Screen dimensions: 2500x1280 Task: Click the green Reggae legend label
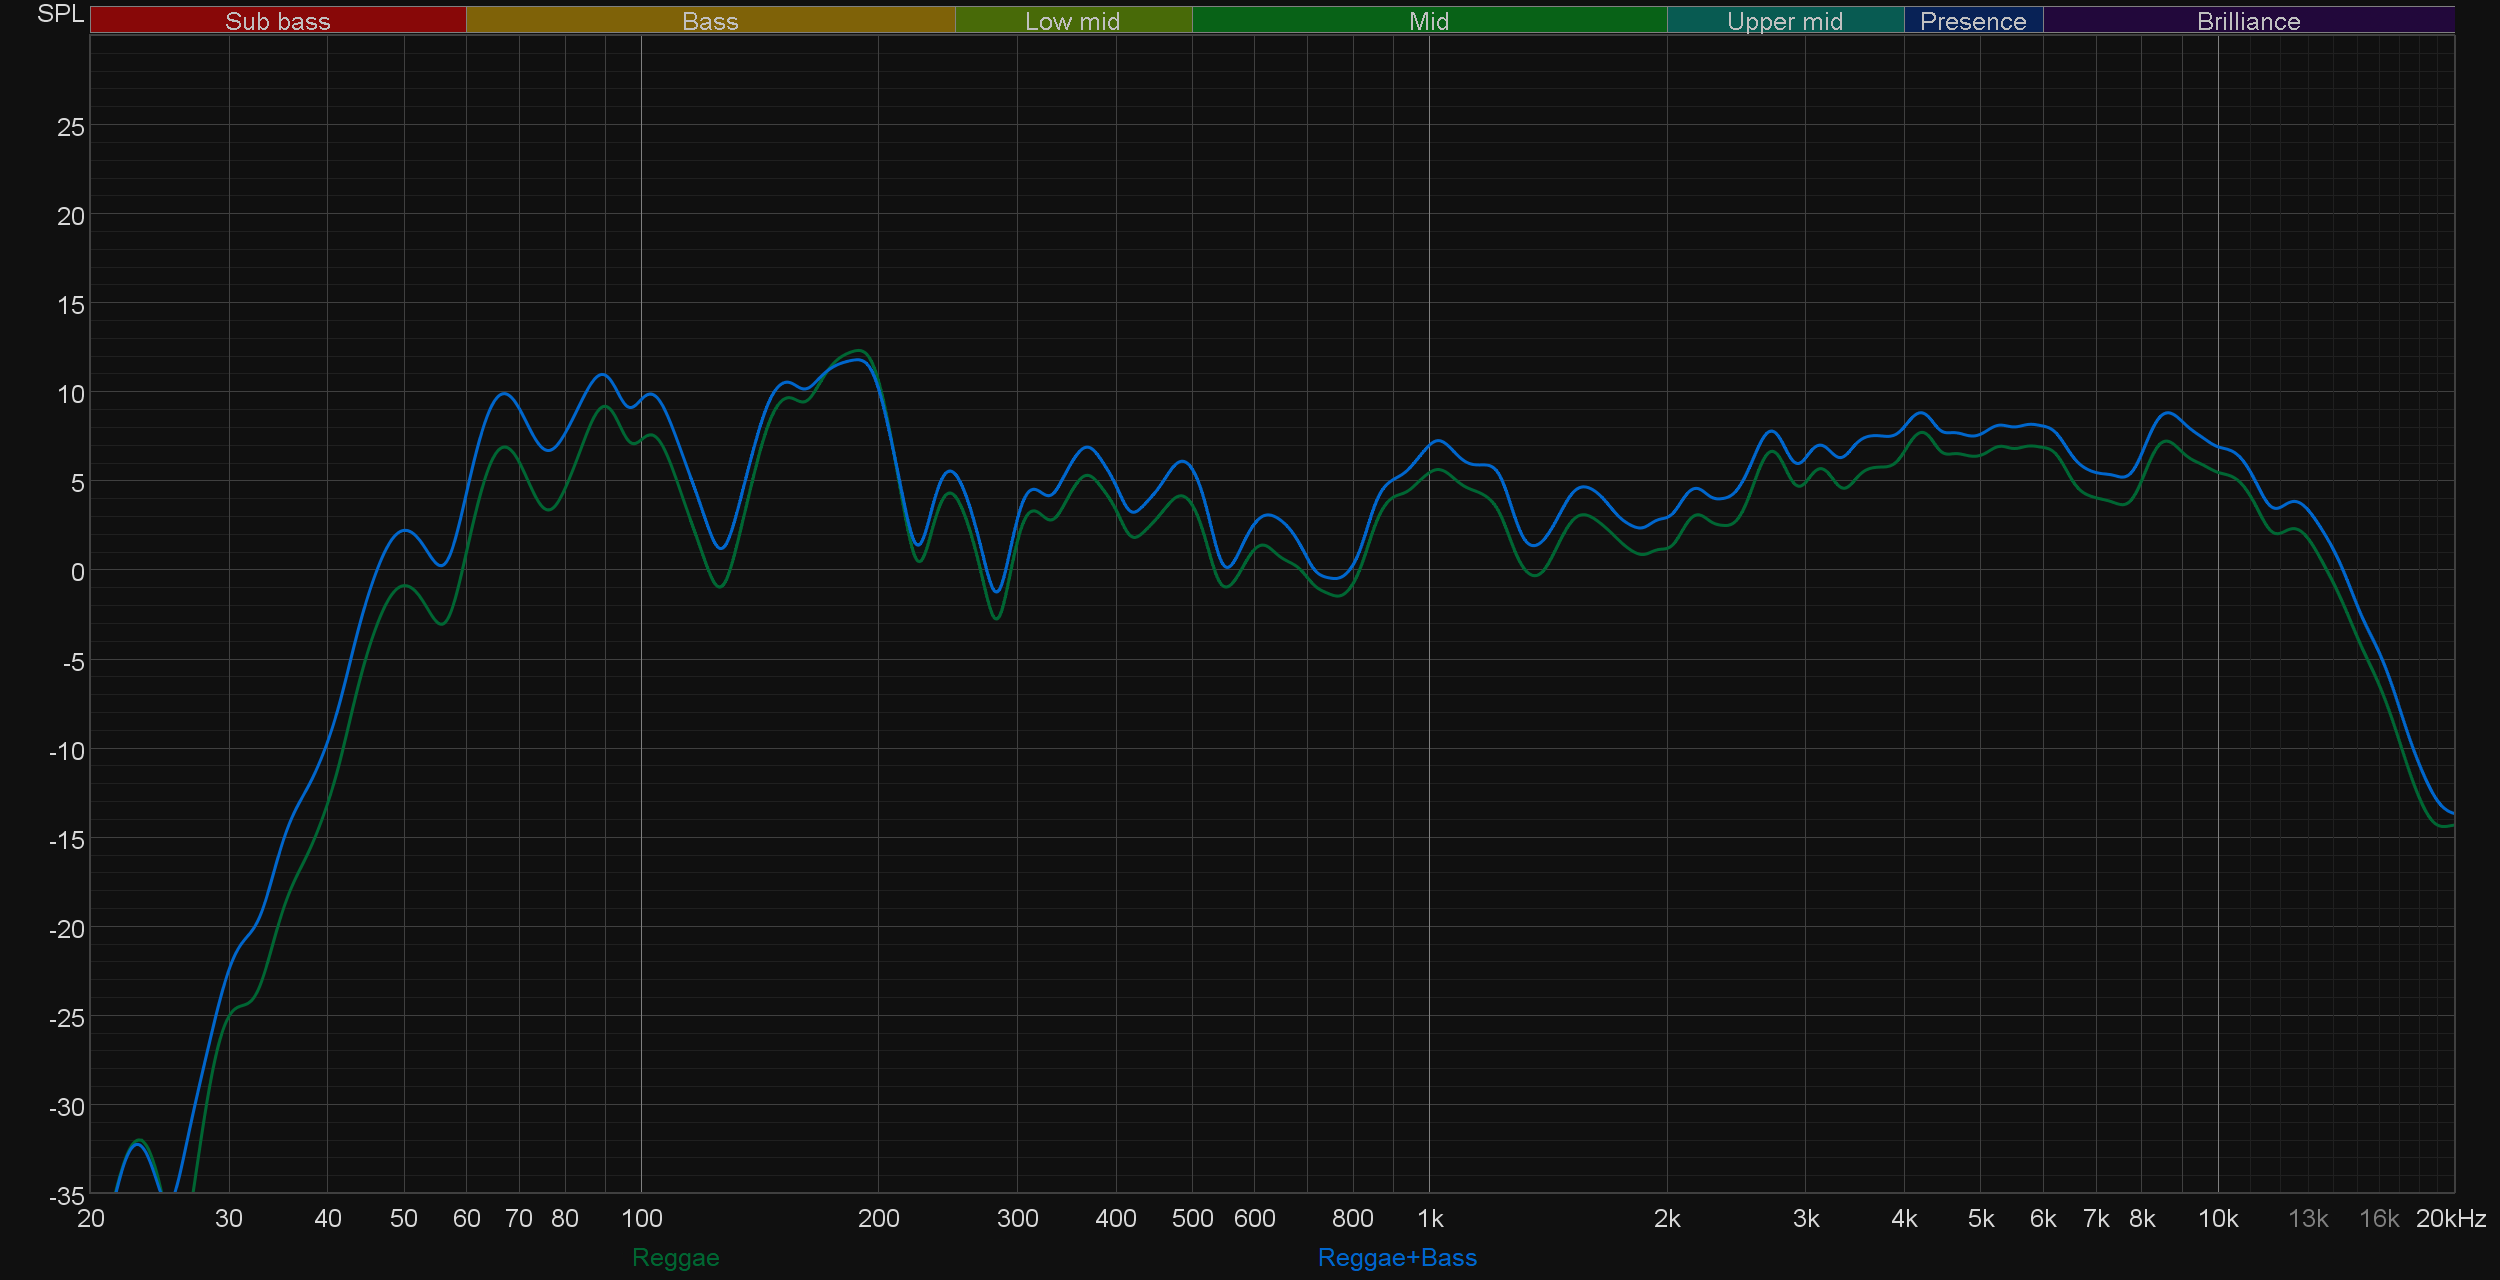tap(675, 1257)
